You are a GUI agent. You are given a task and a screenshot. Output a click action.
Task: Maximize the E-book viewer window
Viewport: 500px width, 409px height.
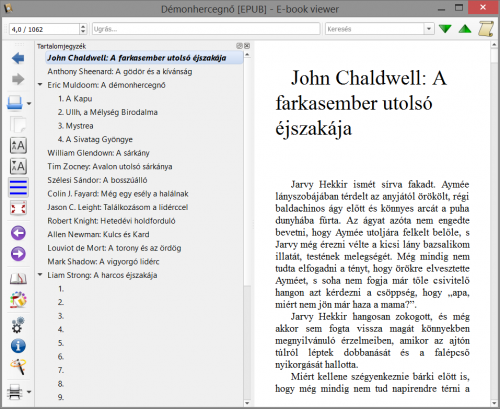459,8
